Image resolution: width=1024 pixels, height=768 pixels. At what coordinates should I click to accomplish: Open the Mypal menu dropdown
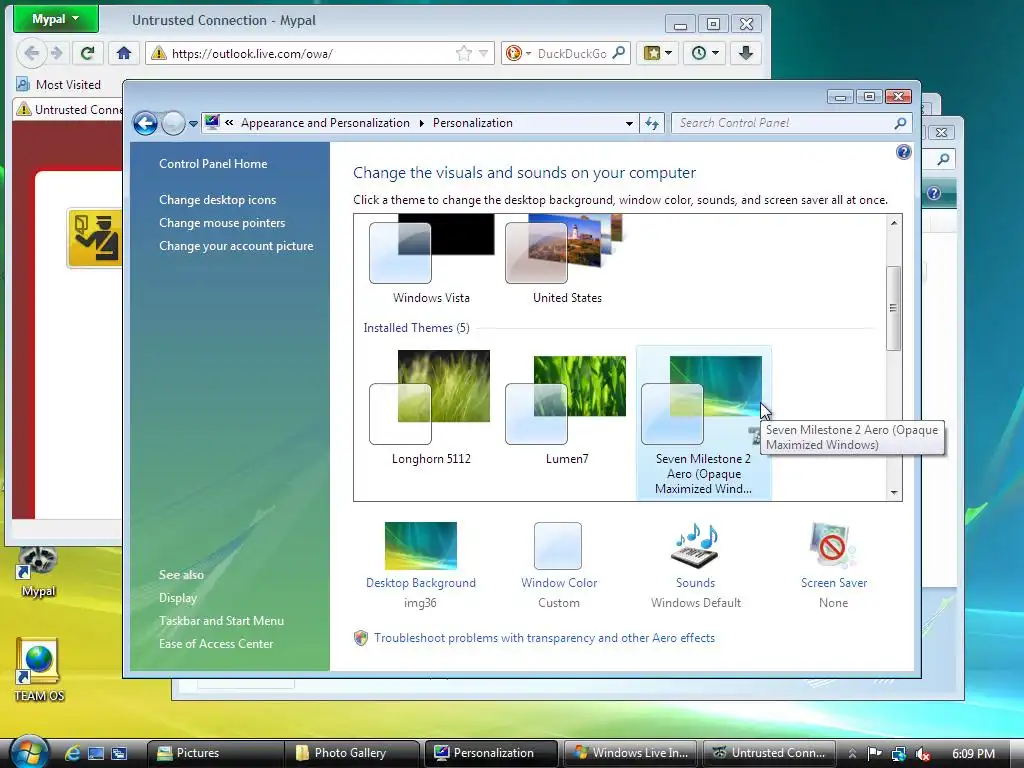click(x=56, y=19)
